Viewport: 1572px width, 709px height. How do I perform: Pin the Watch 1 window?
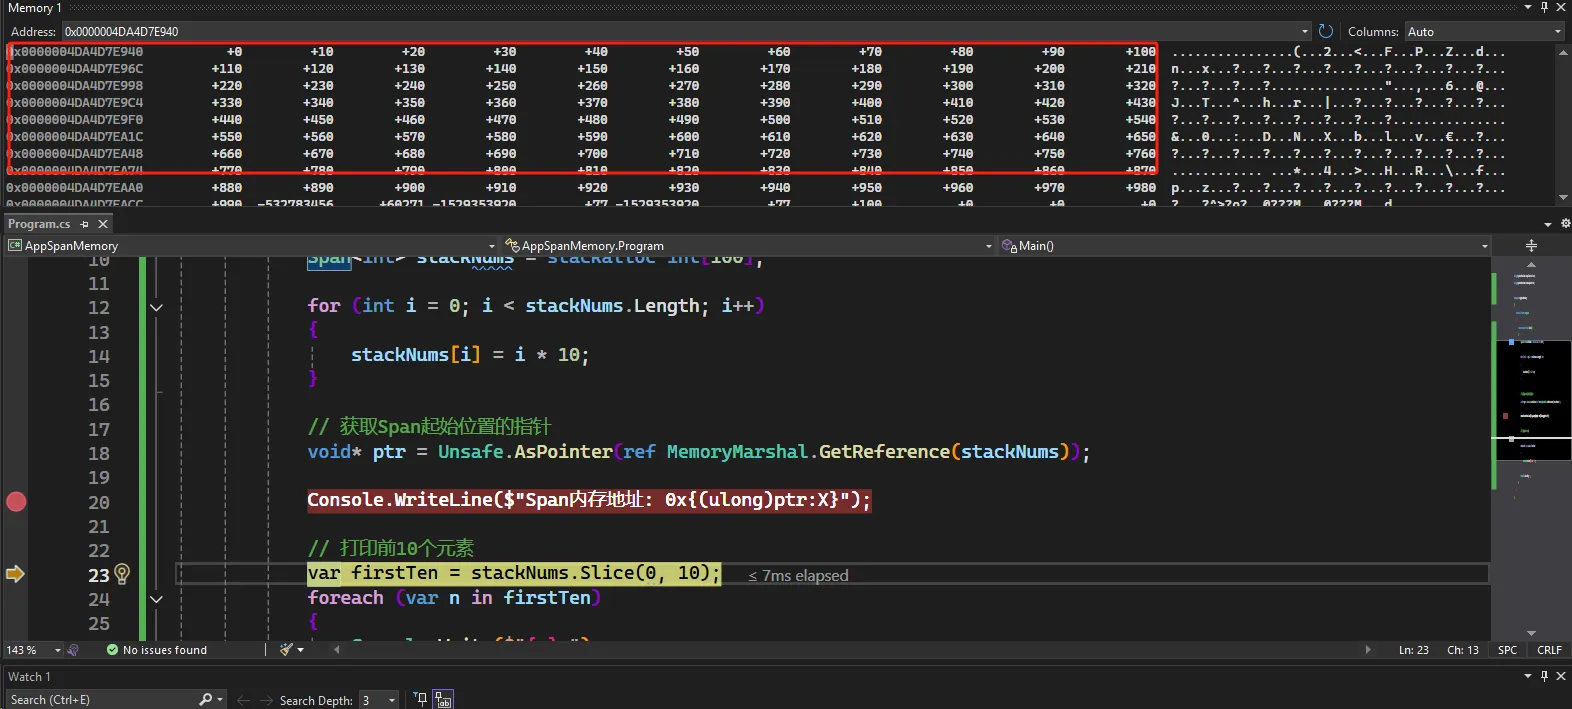[1544, 676]
